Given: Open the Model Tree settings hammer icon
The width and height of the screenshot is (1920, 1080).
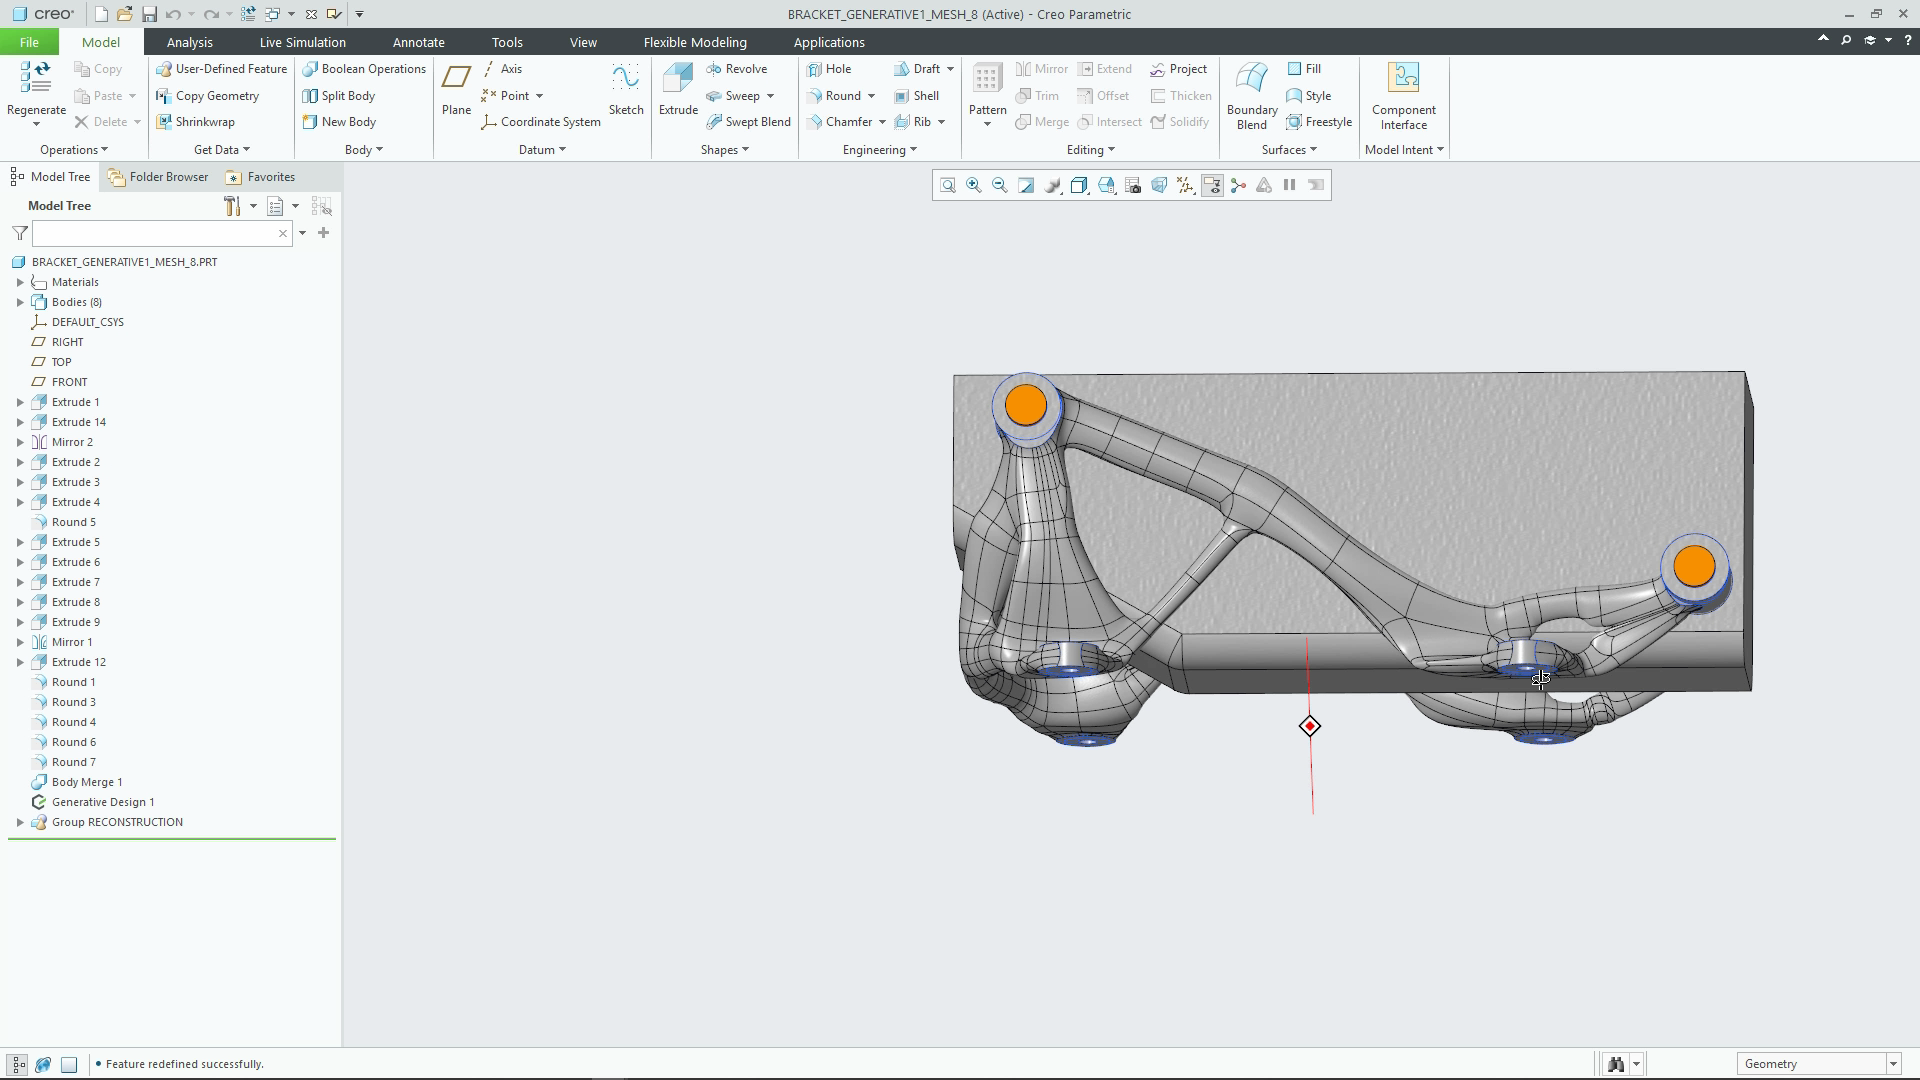Looking at the screenshot, I should click(232, 206).
